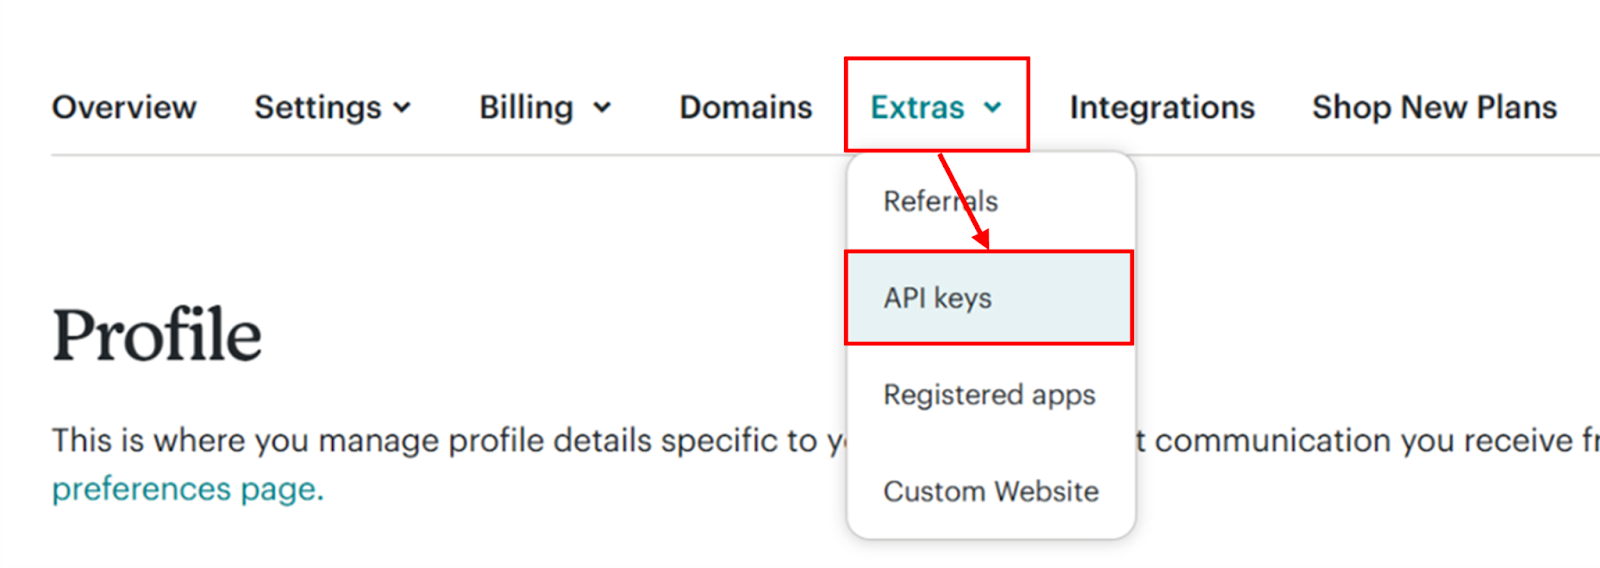Viewport: 1600px width, 568px height.
Task: Expand the chevron next to Billing
Action: pyautogui.click(x=602, y=107)
